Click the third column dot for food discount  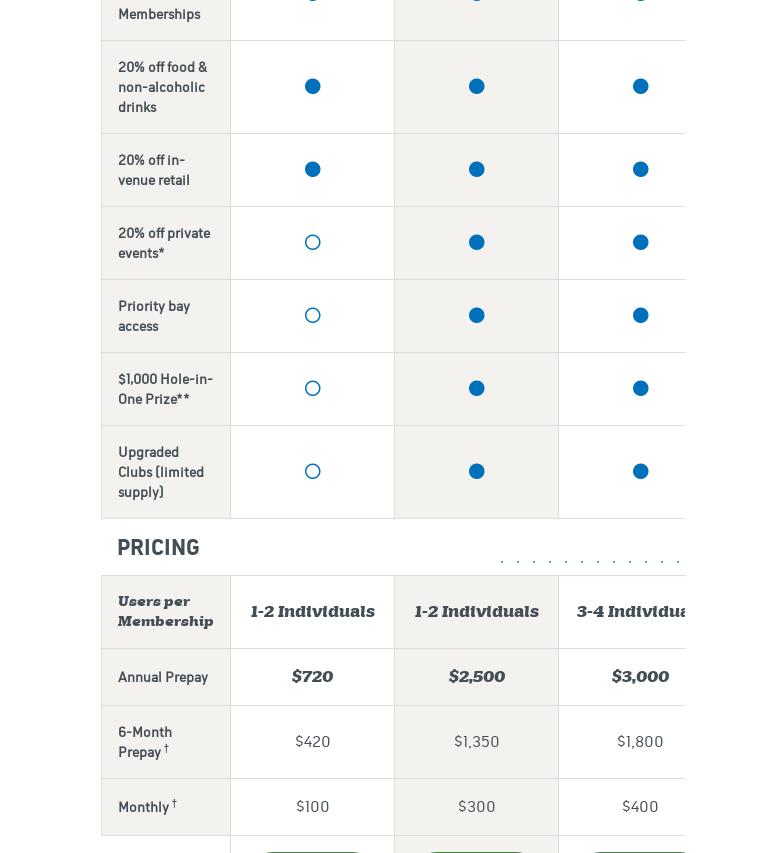point(641,87)
